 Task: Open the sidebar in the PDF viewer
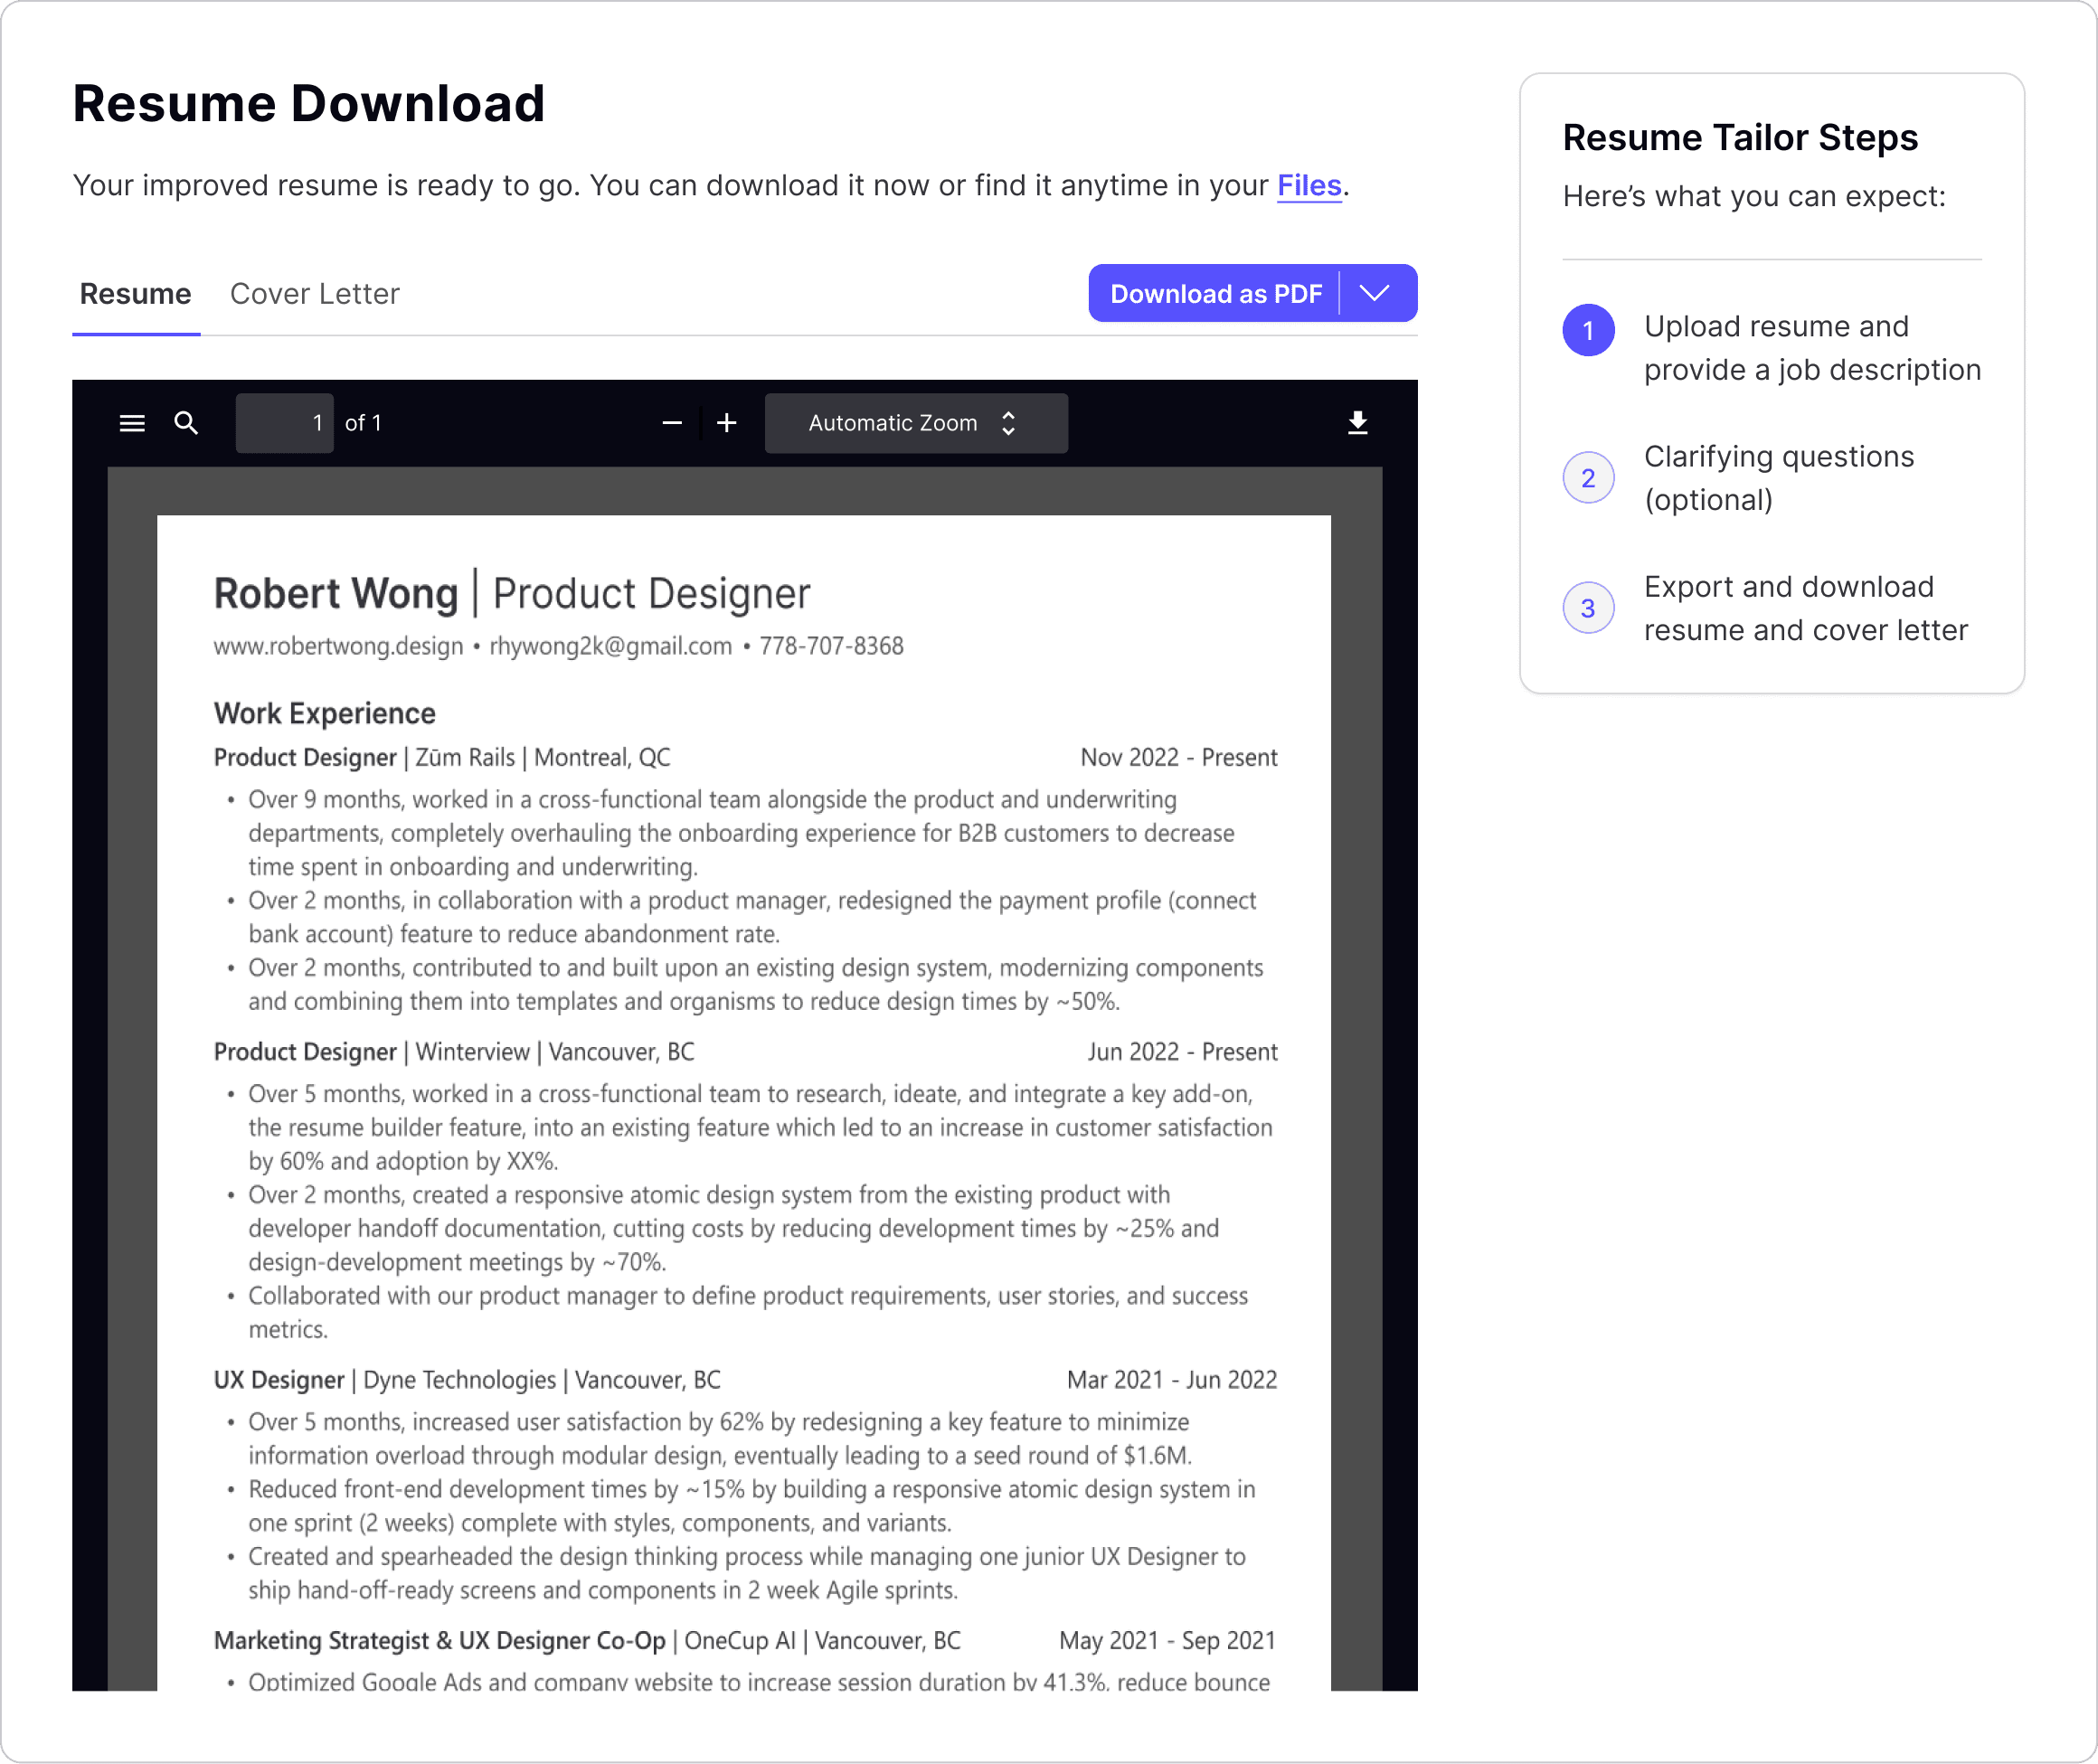(131, 423)
